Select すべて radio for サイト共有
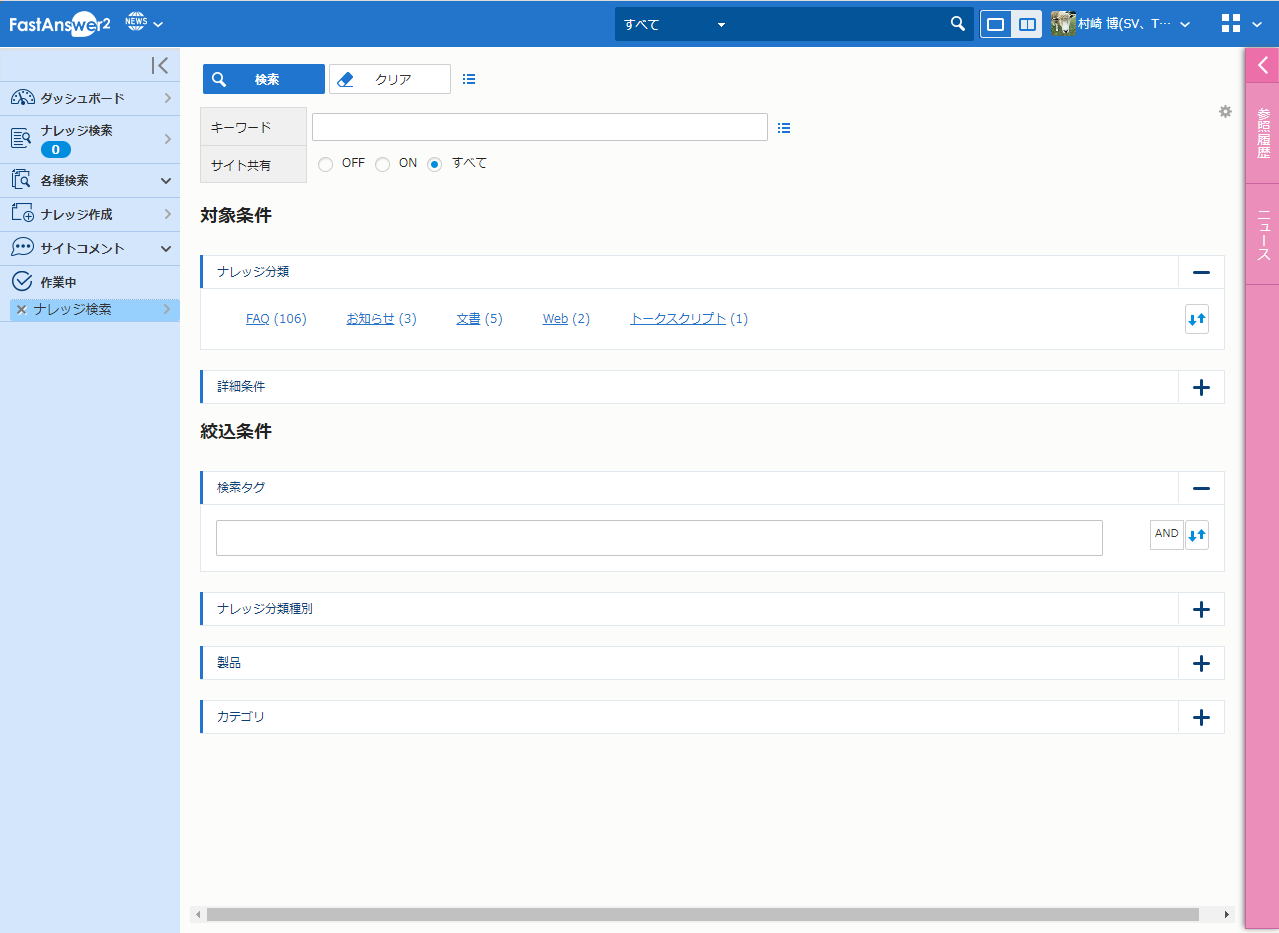Image resolution: width=1279 pixels, height=933 pixels. click(x=435, y=164)
